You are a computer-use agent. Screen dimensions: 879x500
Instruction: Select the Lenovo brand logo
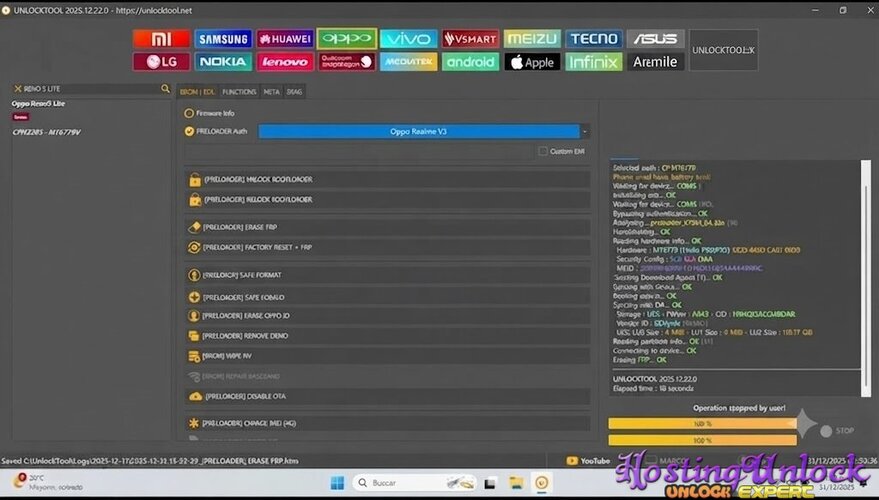coord(285,62)
